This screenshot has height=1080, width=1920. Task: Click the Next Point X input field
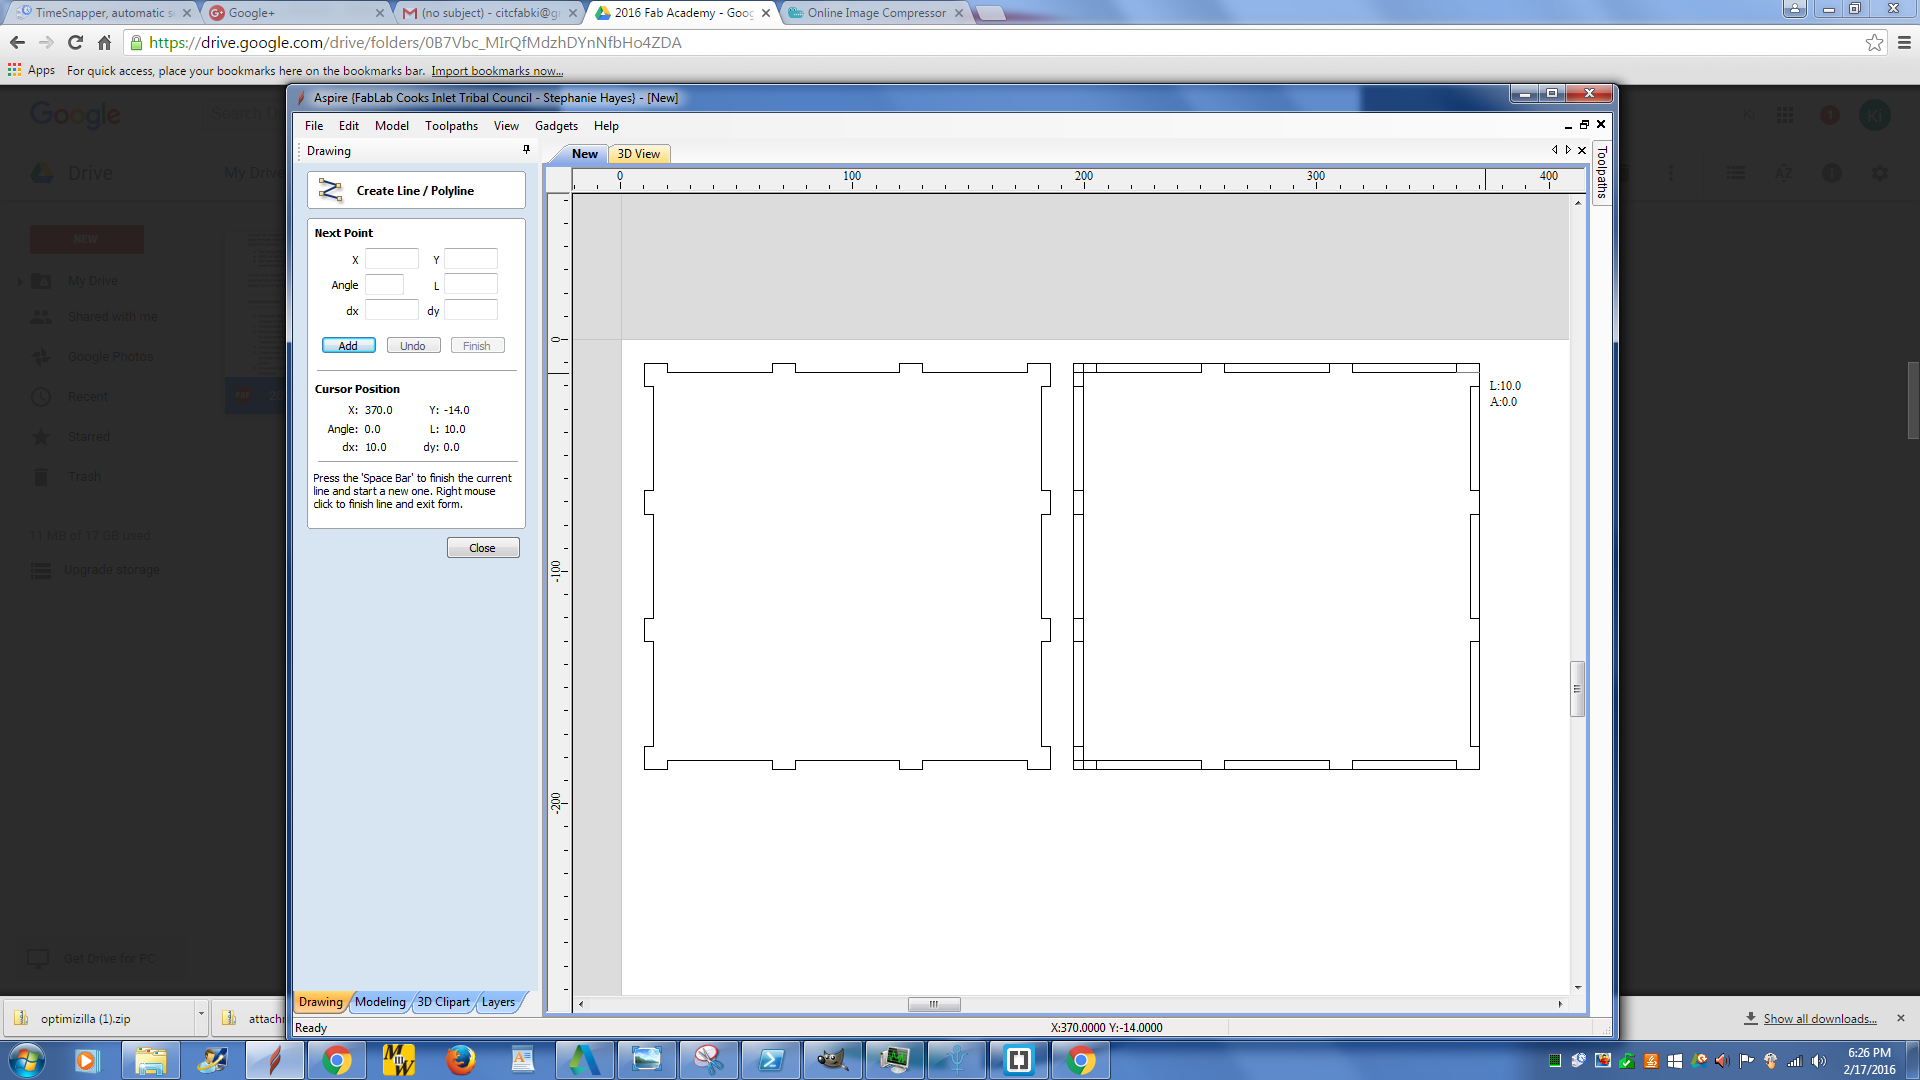coord(391,259)
